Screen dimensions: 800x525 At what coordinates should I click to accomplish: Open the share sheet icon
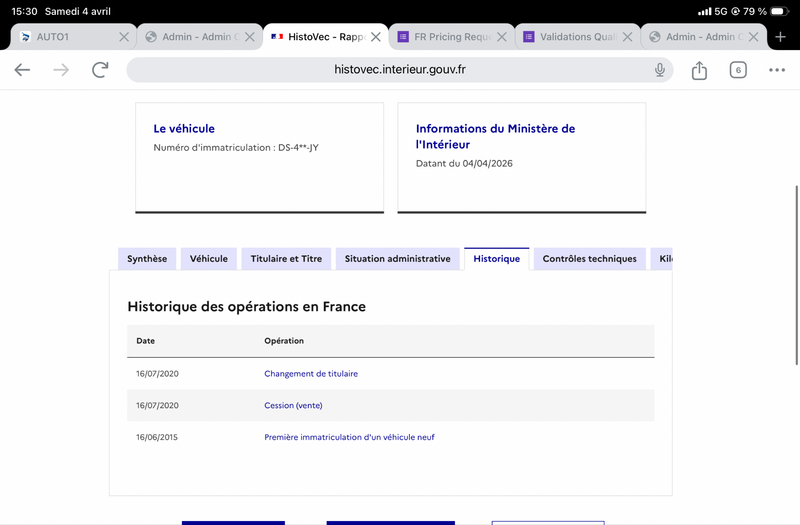(x=699, y=70)
